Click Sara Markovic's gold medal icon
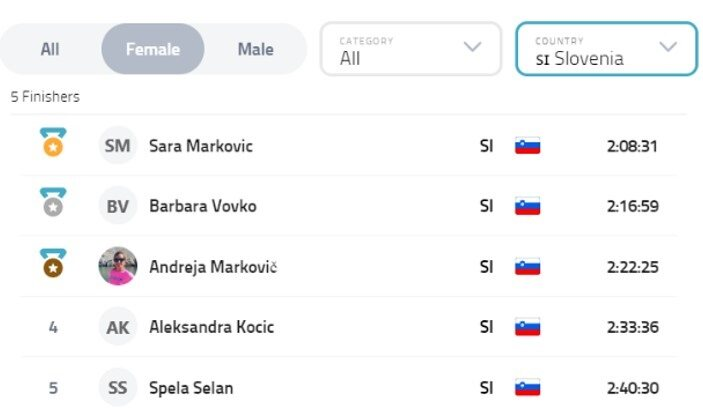This screenshot has width=703, height=414. point(52,143)
